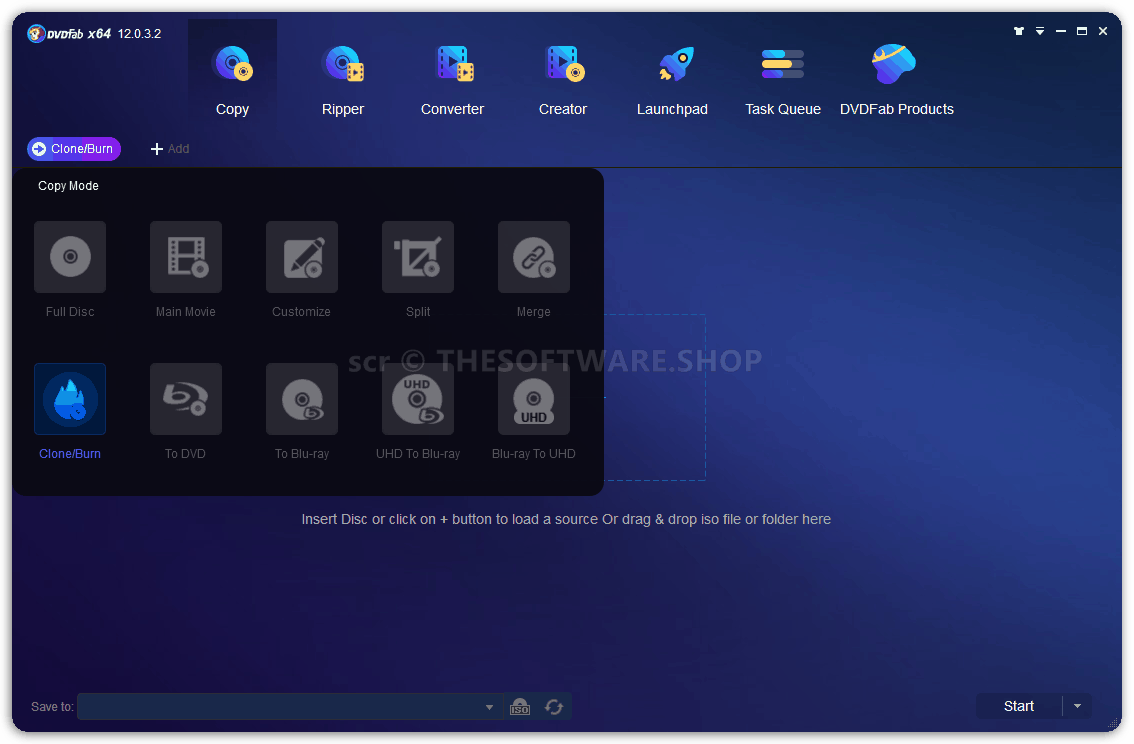Click the Insert Disc instruction text

(x=566, y=519)
